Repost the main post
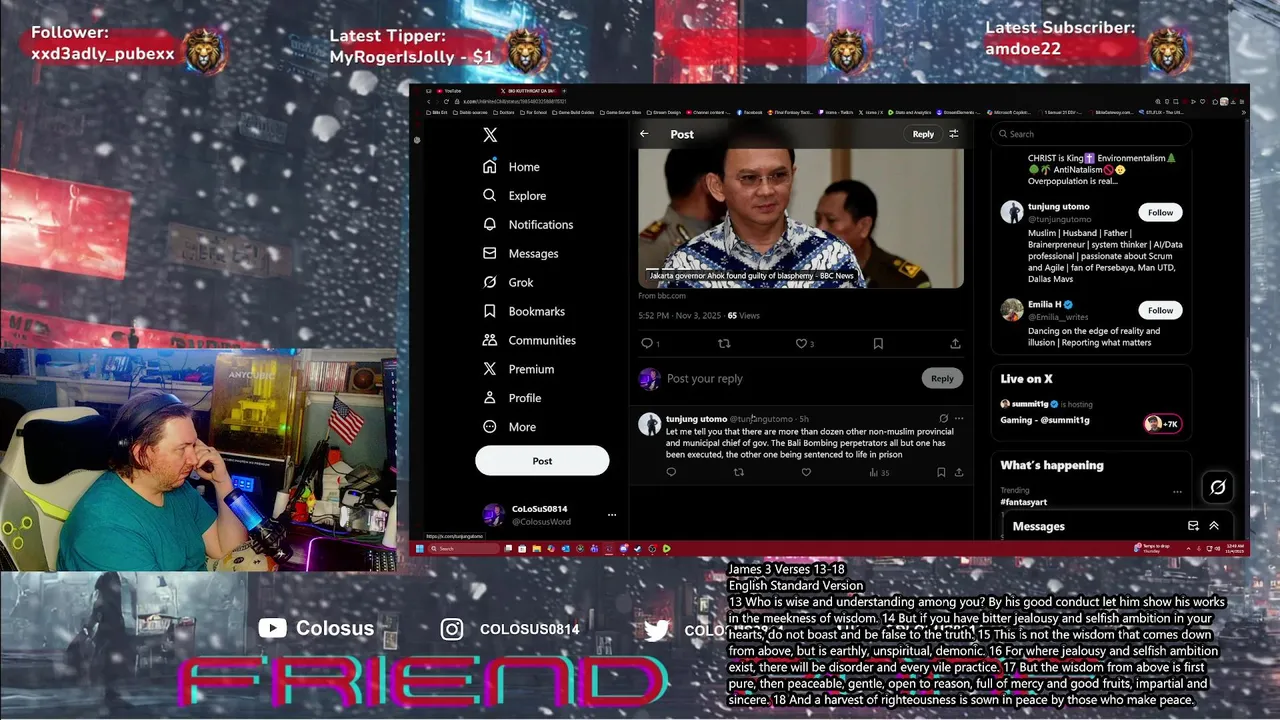 [725, 344]
